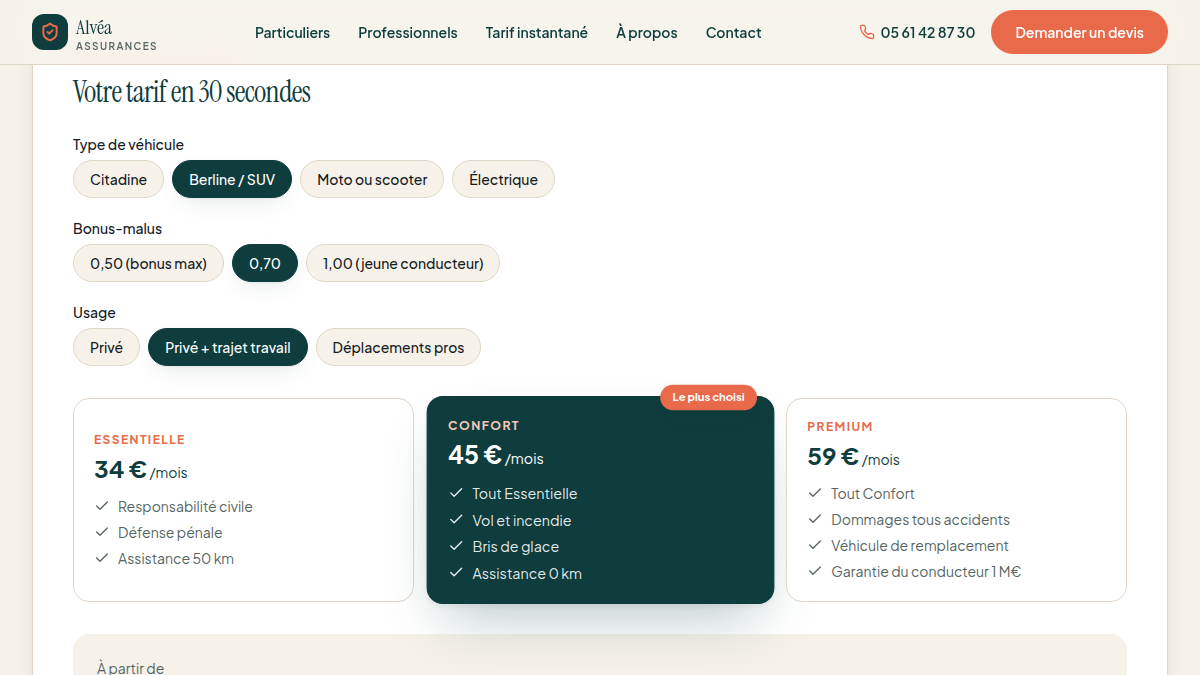Select 0,50 (bonus max) option
The image size is (1200, 675).
(148, 263)
